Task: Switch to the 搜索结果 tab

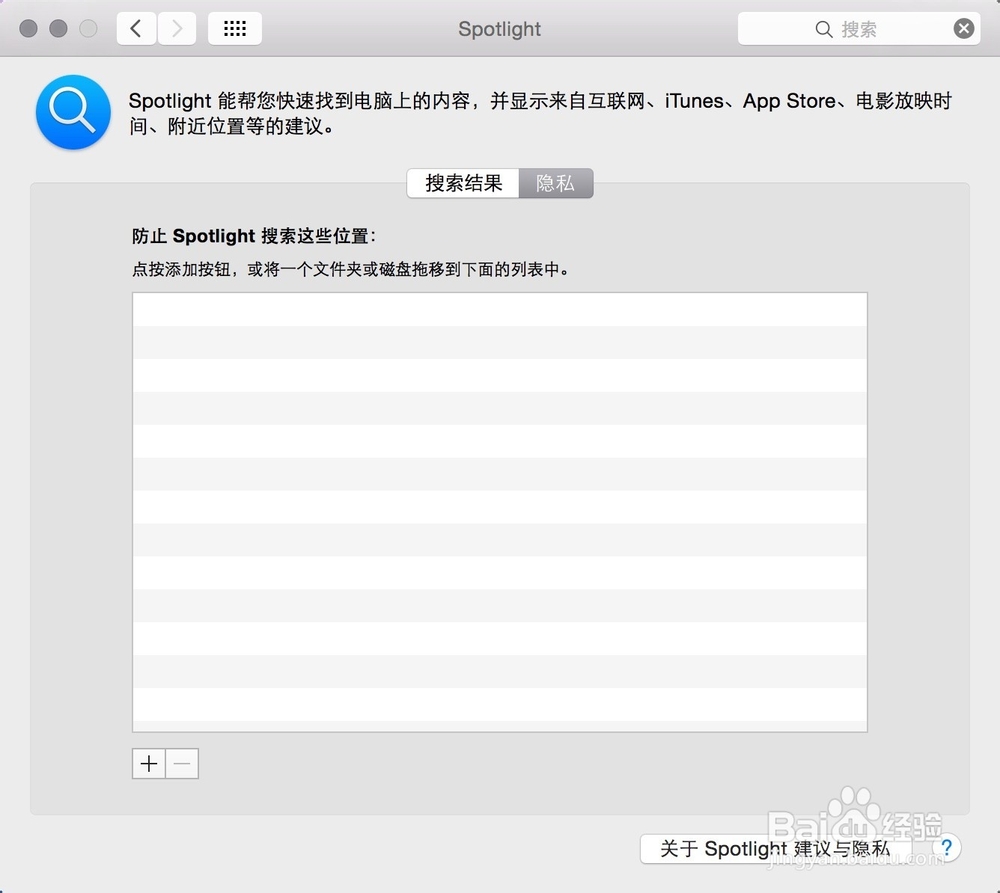Action: (462, 183)
